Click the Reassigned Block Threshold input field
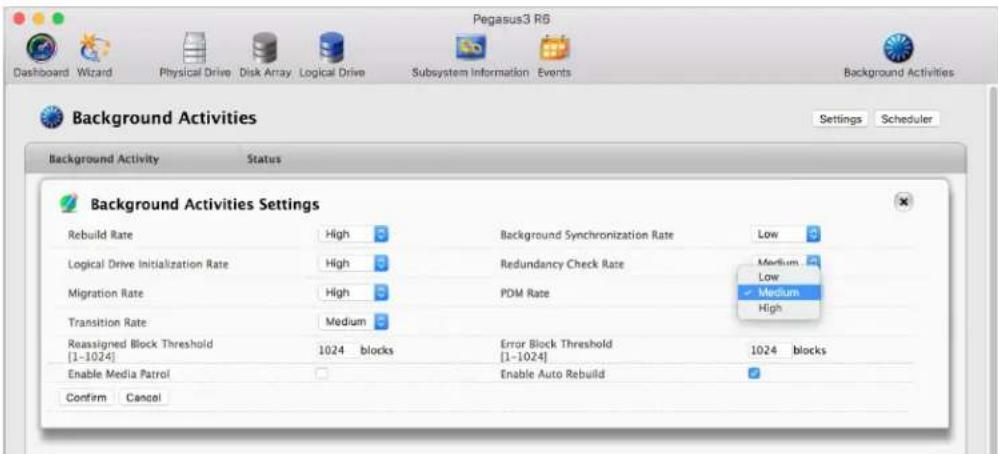 click(335, 350)
